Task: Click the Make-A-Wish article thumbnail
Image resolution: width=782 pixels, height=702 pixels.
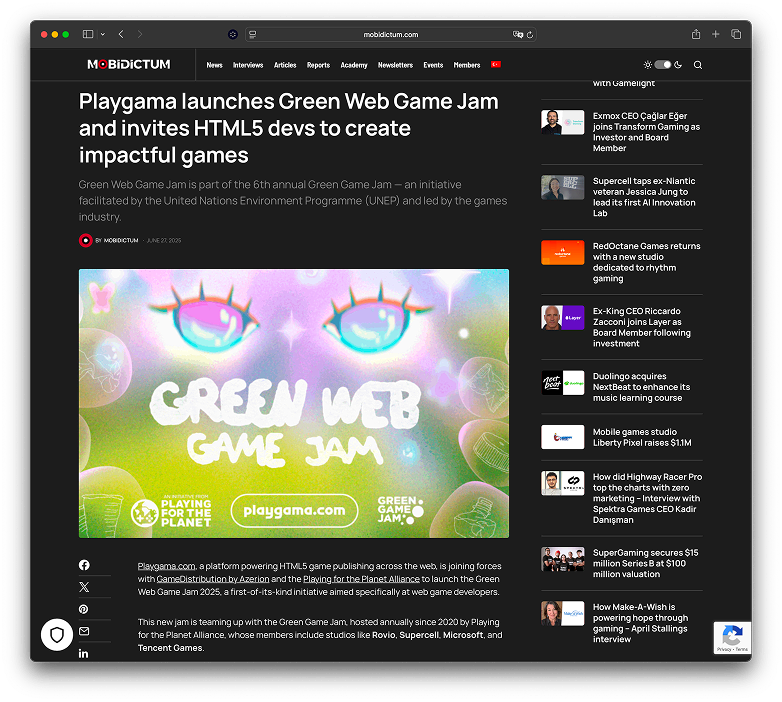Action: 563,613
